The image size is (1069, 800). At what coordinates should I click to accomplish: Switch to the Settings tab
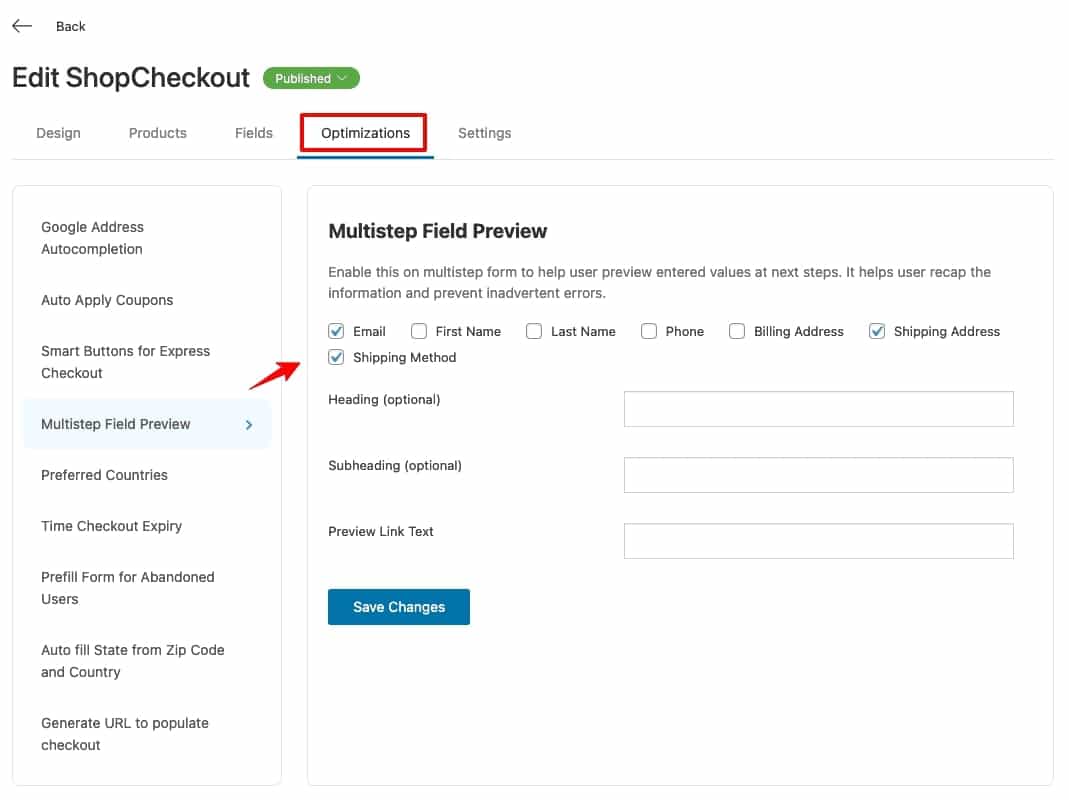(484, 132)
